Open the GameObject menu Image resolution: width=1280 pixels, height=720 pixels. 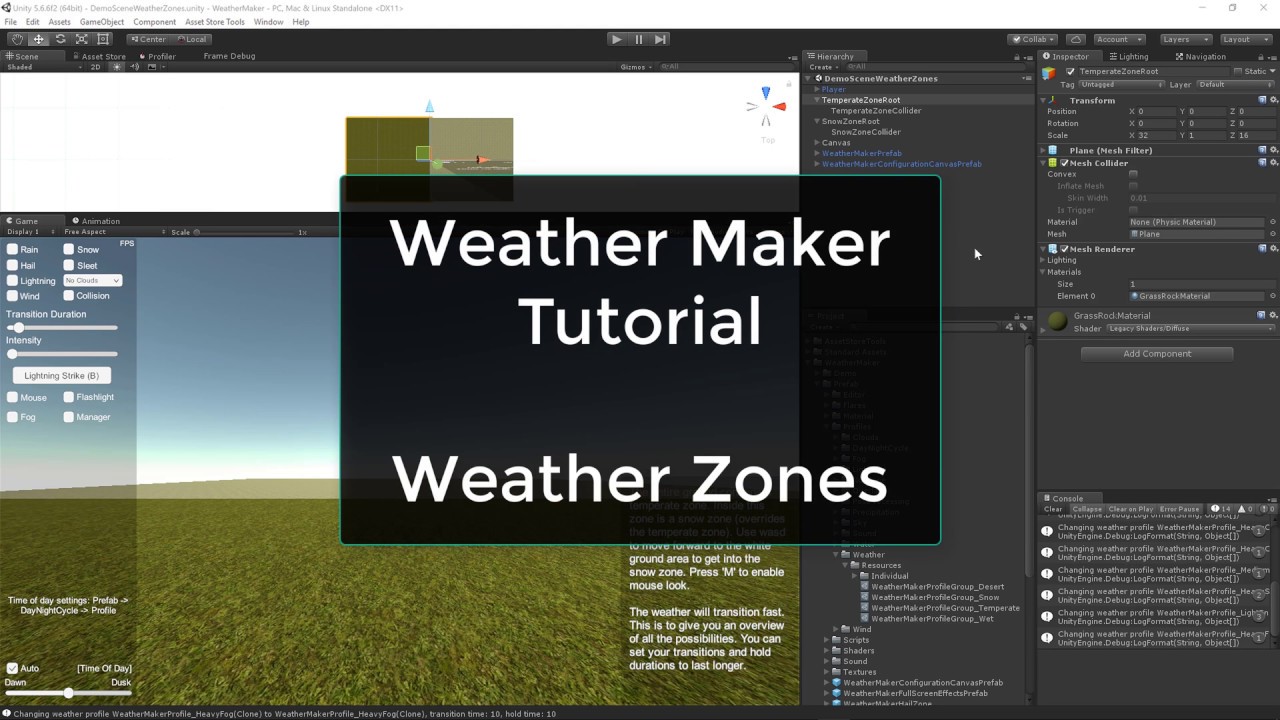click(x=102, y=22)
